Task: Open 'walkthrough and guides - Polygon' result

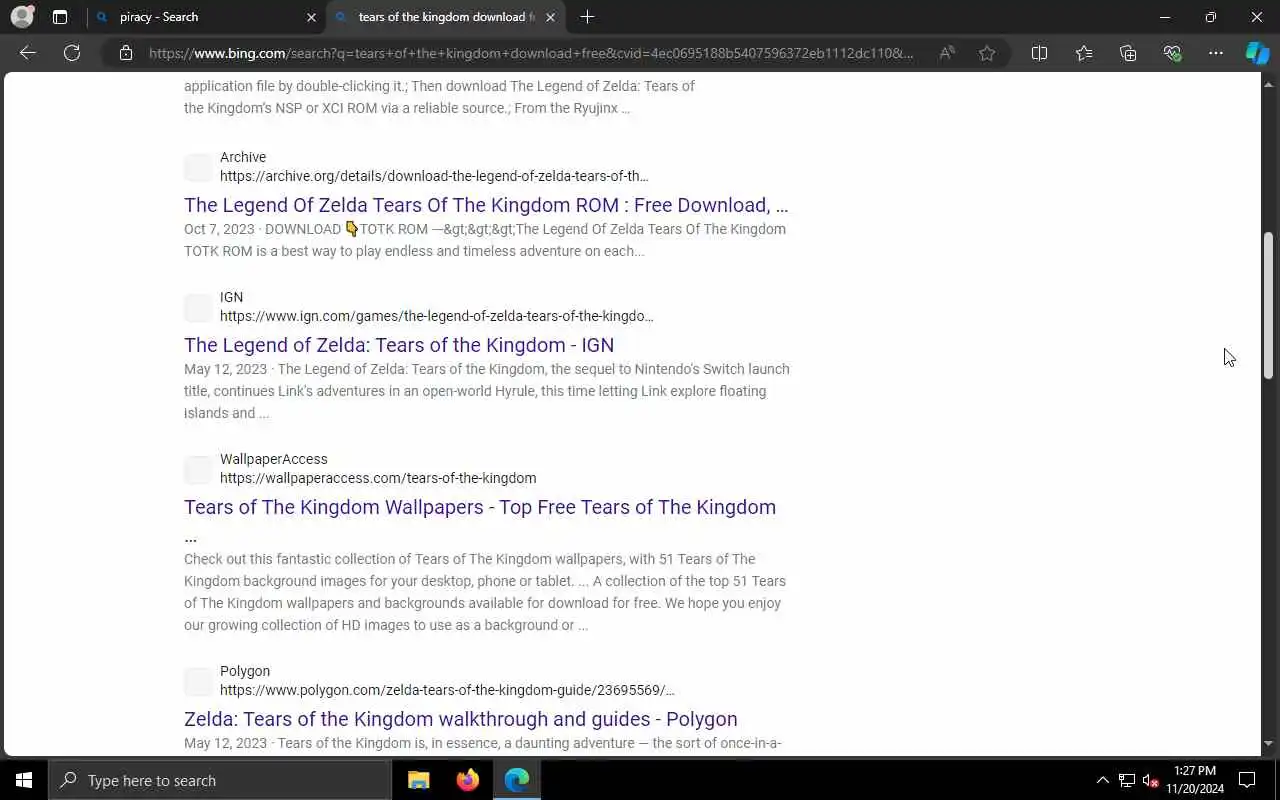Action: [461, 719]
